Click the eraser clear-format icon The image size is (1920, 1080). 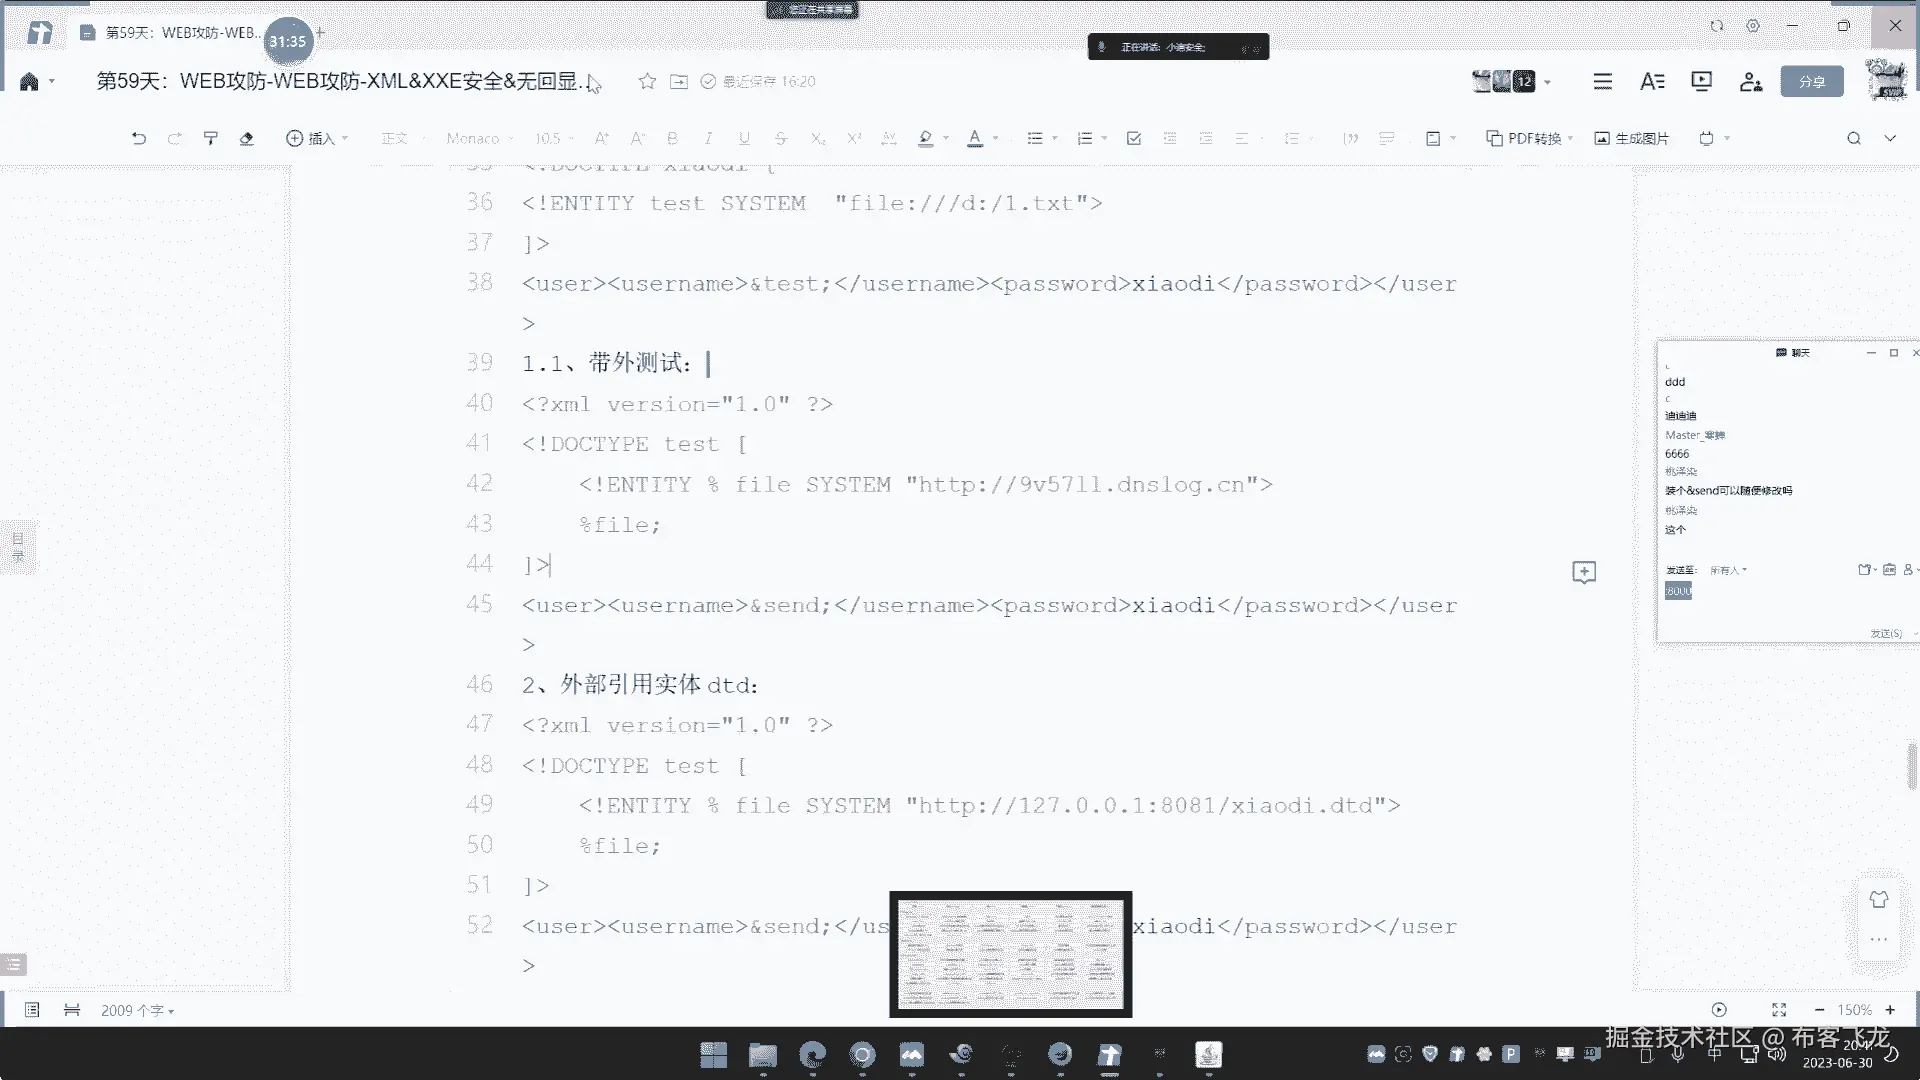pyautogui.click(x=246, y=138)
